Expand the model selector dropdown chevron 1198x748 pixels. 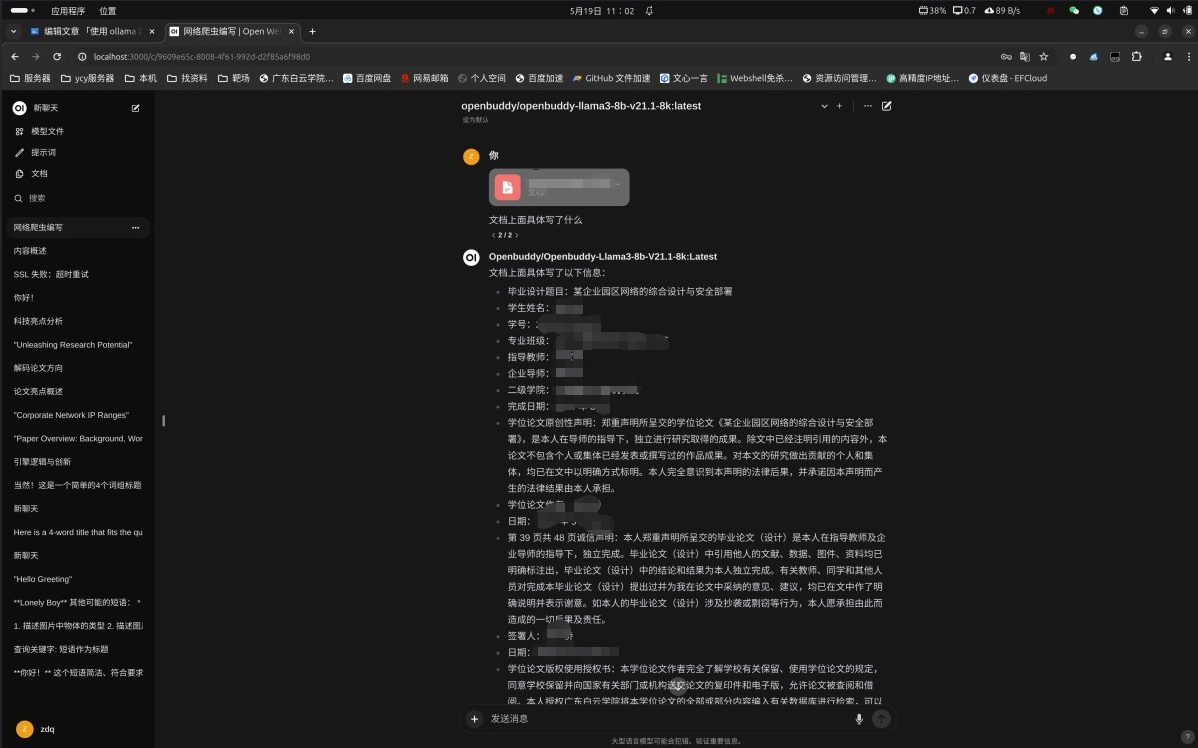823,106
